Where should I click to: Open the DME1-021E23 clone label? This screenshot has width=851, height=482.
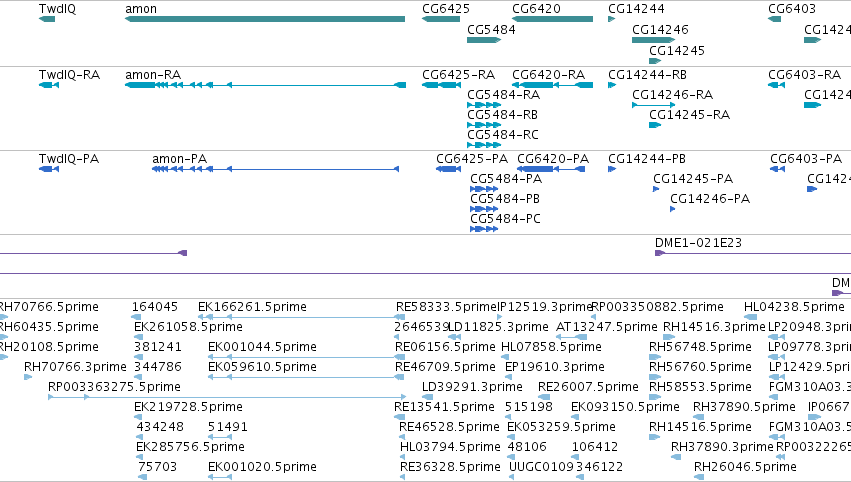(x=698, y=243)
